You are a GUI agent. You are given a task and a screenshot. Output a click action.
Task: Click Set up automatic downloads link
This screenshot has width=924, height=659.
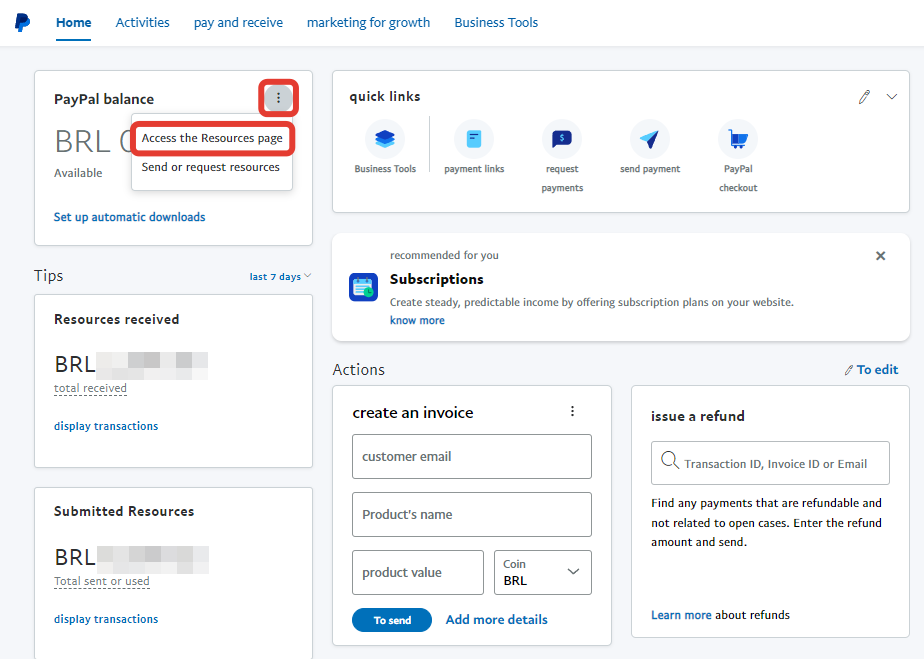coord(130,217)
